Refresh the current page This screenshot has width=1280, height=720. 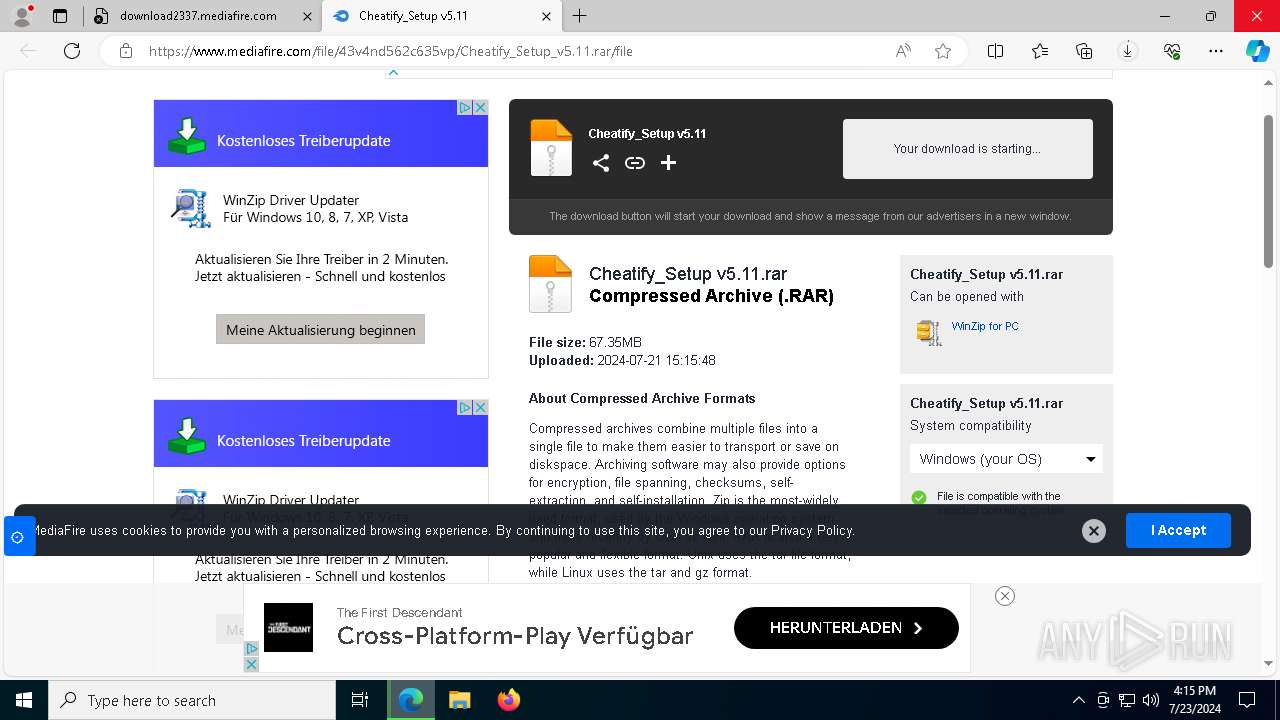72,51
